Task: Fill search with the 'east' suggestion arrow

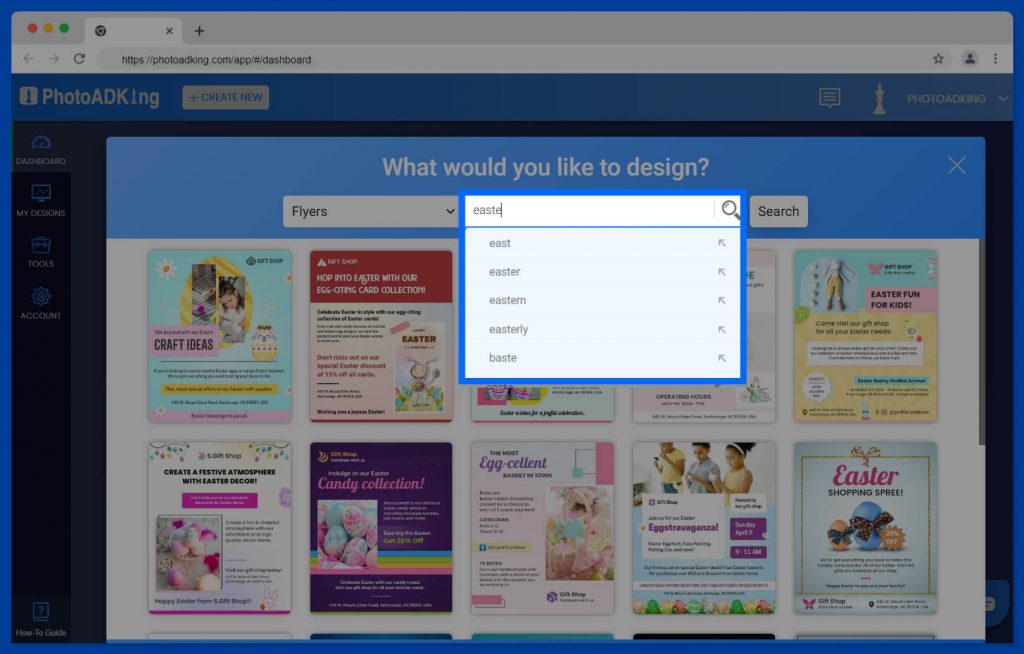Action: 722,243
